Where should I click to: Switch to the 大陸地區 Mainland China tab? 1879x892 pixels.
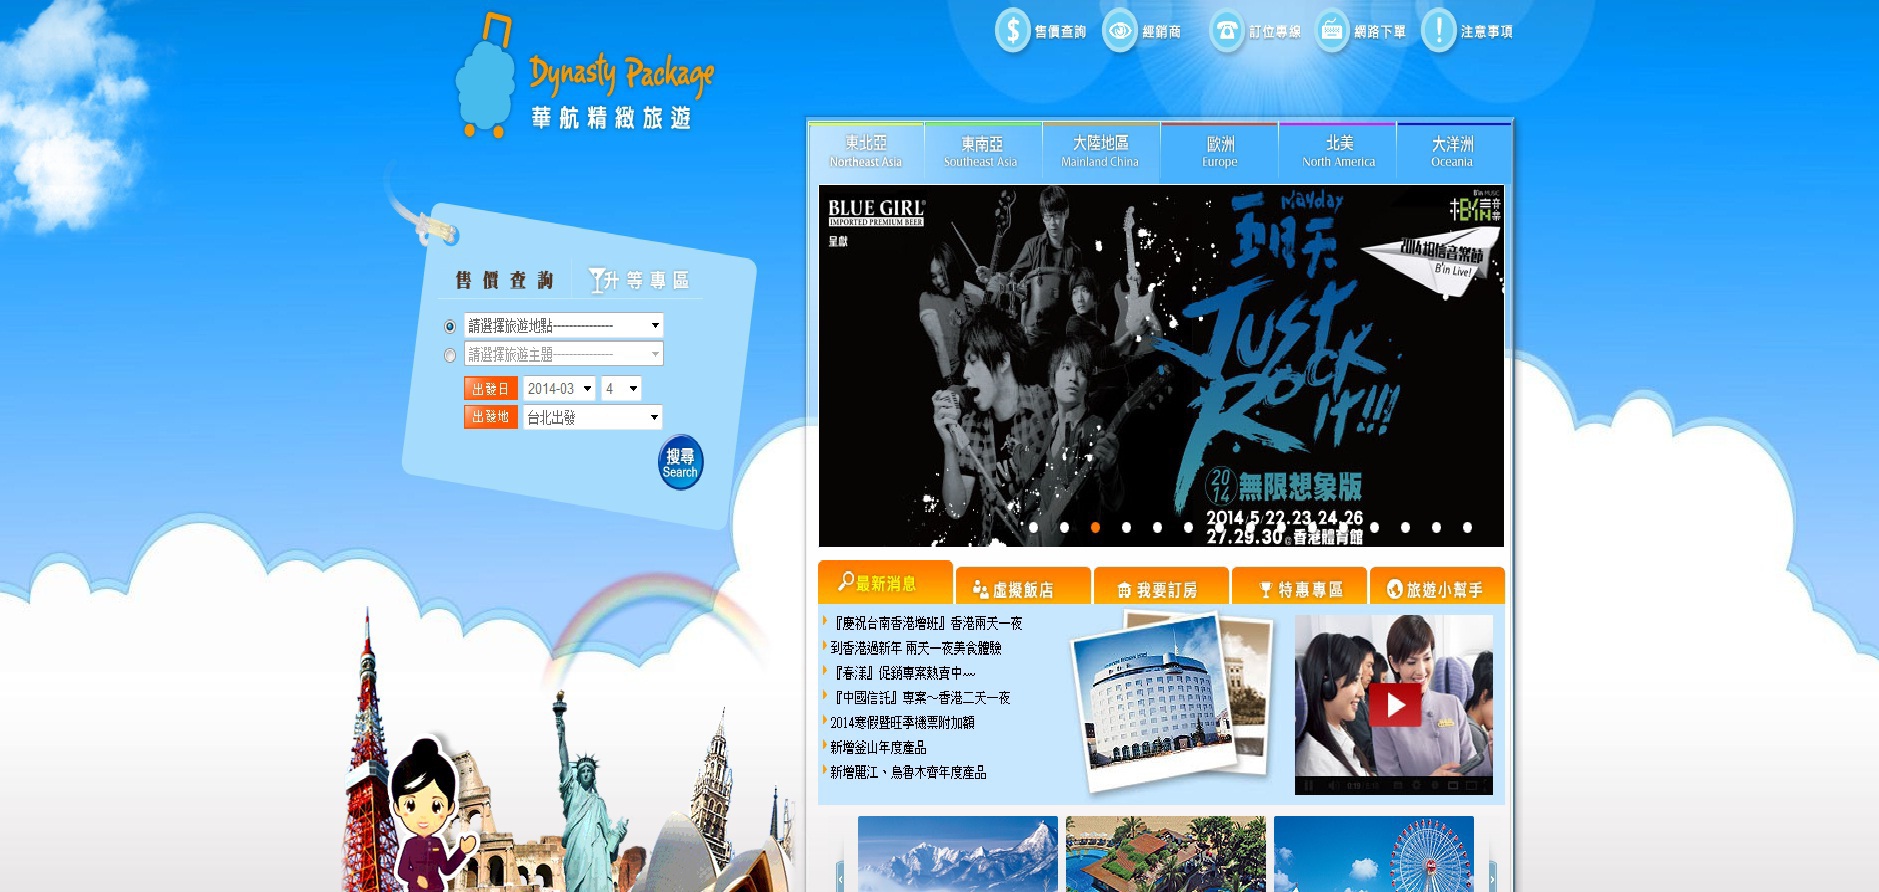(x=1100, y=151)
